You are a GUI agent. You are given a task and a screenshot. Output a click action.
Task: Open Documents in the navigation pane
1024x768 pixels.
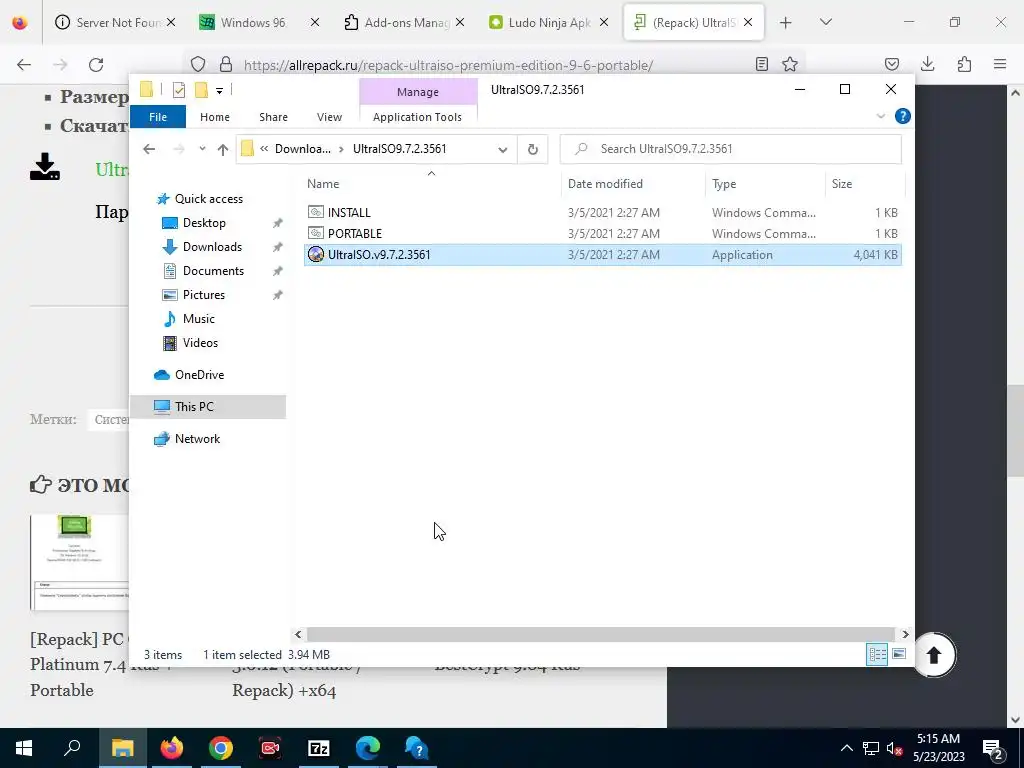213,271
